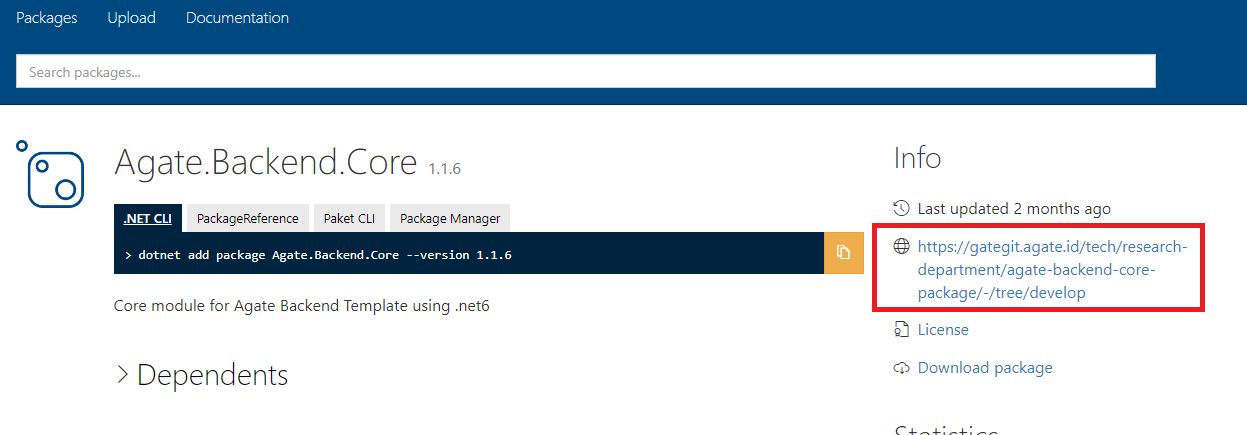This screenshot has height=435, width=1247.
Task: Expand the Dependents section chevron
Action: (122, 375)
